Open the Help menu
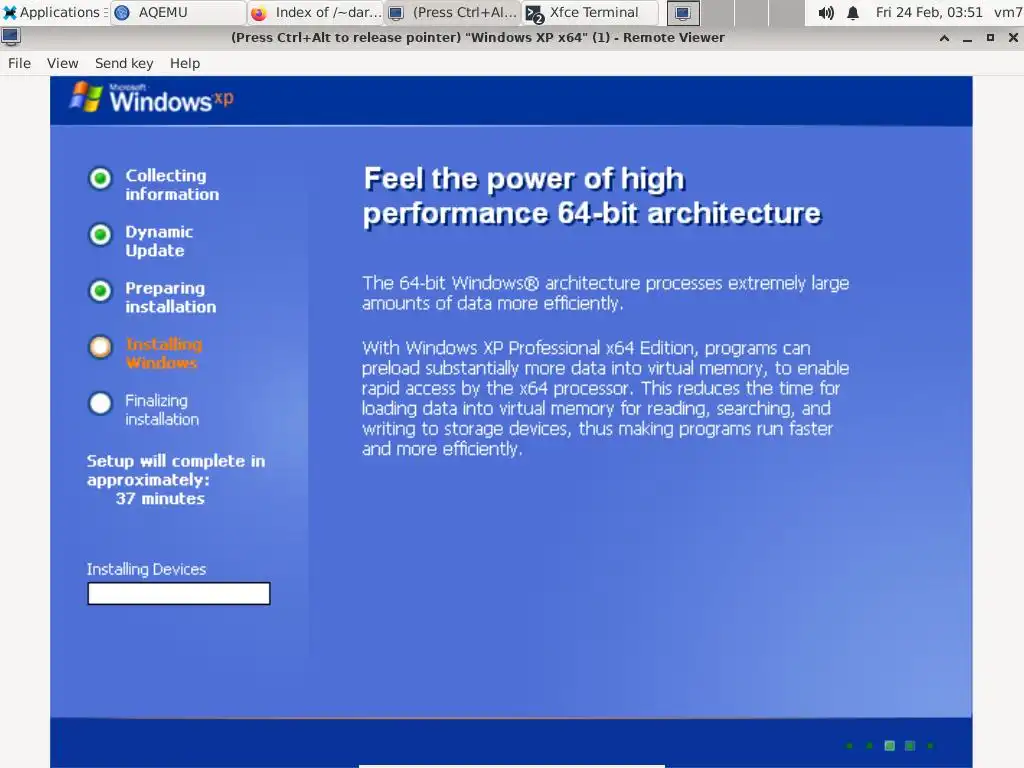The height and width of the screenshot is (768, 1024). [x=185, y=63]
